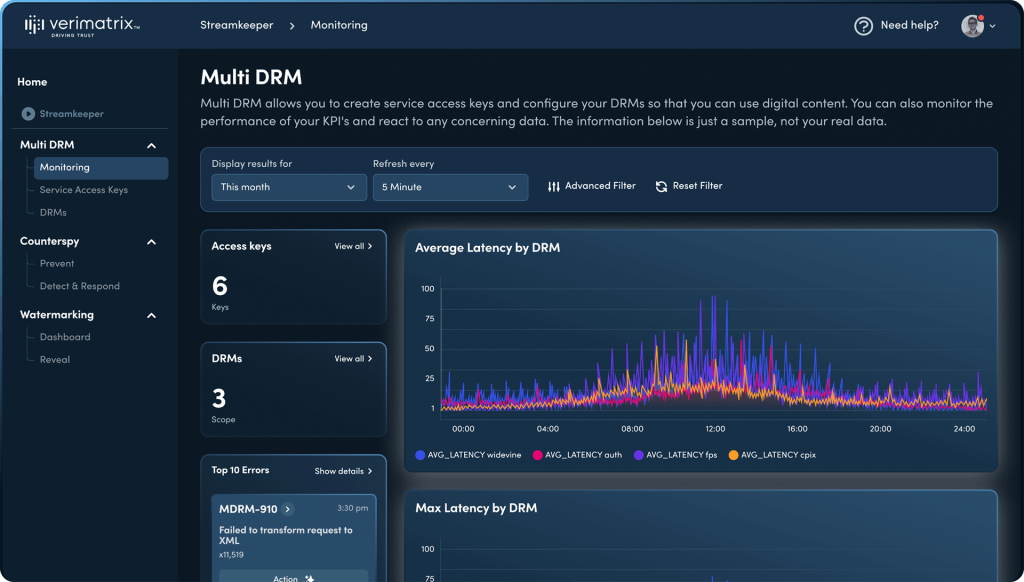View all Access keys
Screen dimensions: 1024x582
tap(353, 246)
